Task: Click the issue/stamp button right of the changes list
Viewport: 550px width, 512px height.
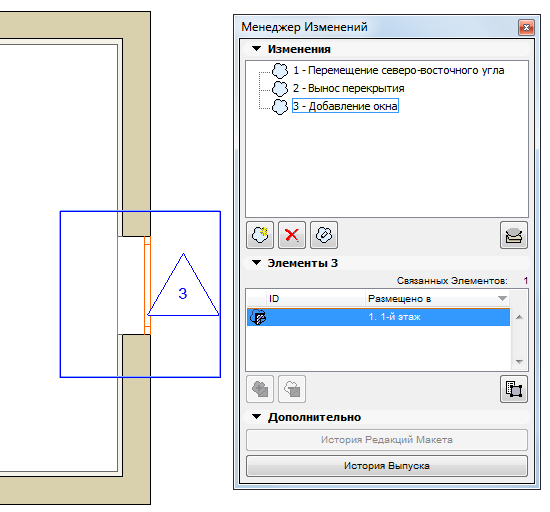Action: coord(514,235)
